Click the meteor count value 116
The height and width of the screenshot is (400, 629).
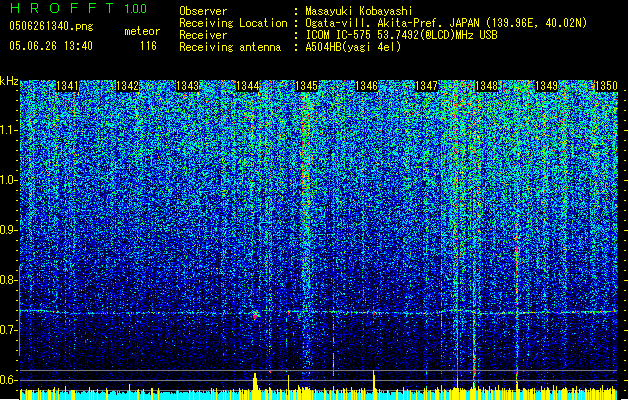pos(148,46)
